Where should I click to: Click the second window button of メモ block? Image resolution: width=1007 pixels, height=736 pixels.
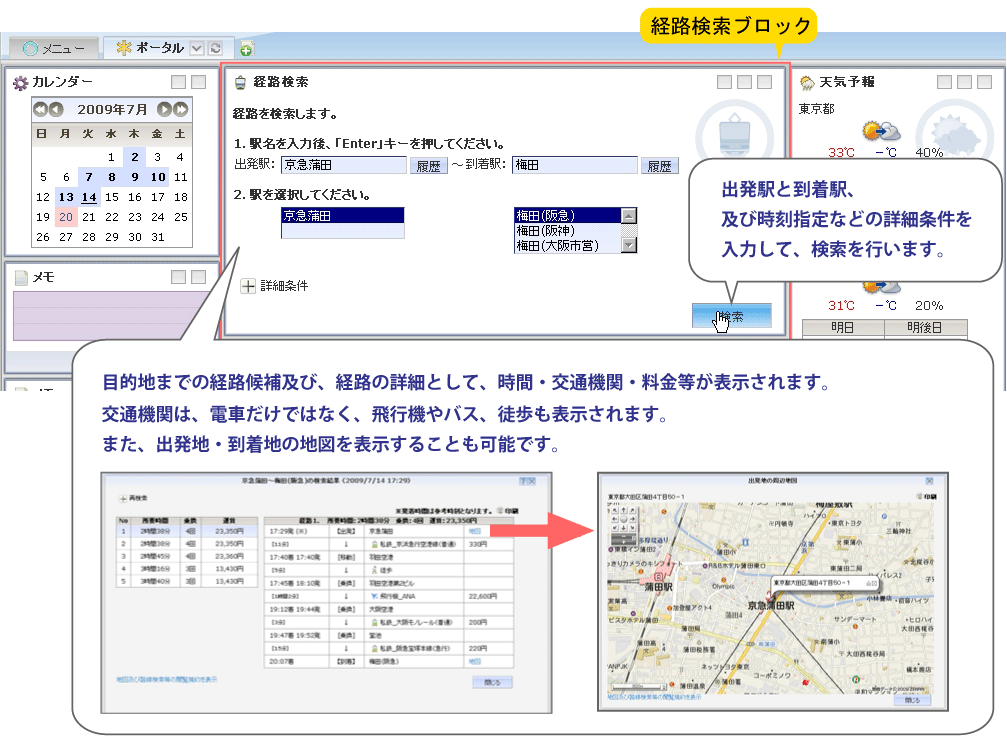pos(199,277)
